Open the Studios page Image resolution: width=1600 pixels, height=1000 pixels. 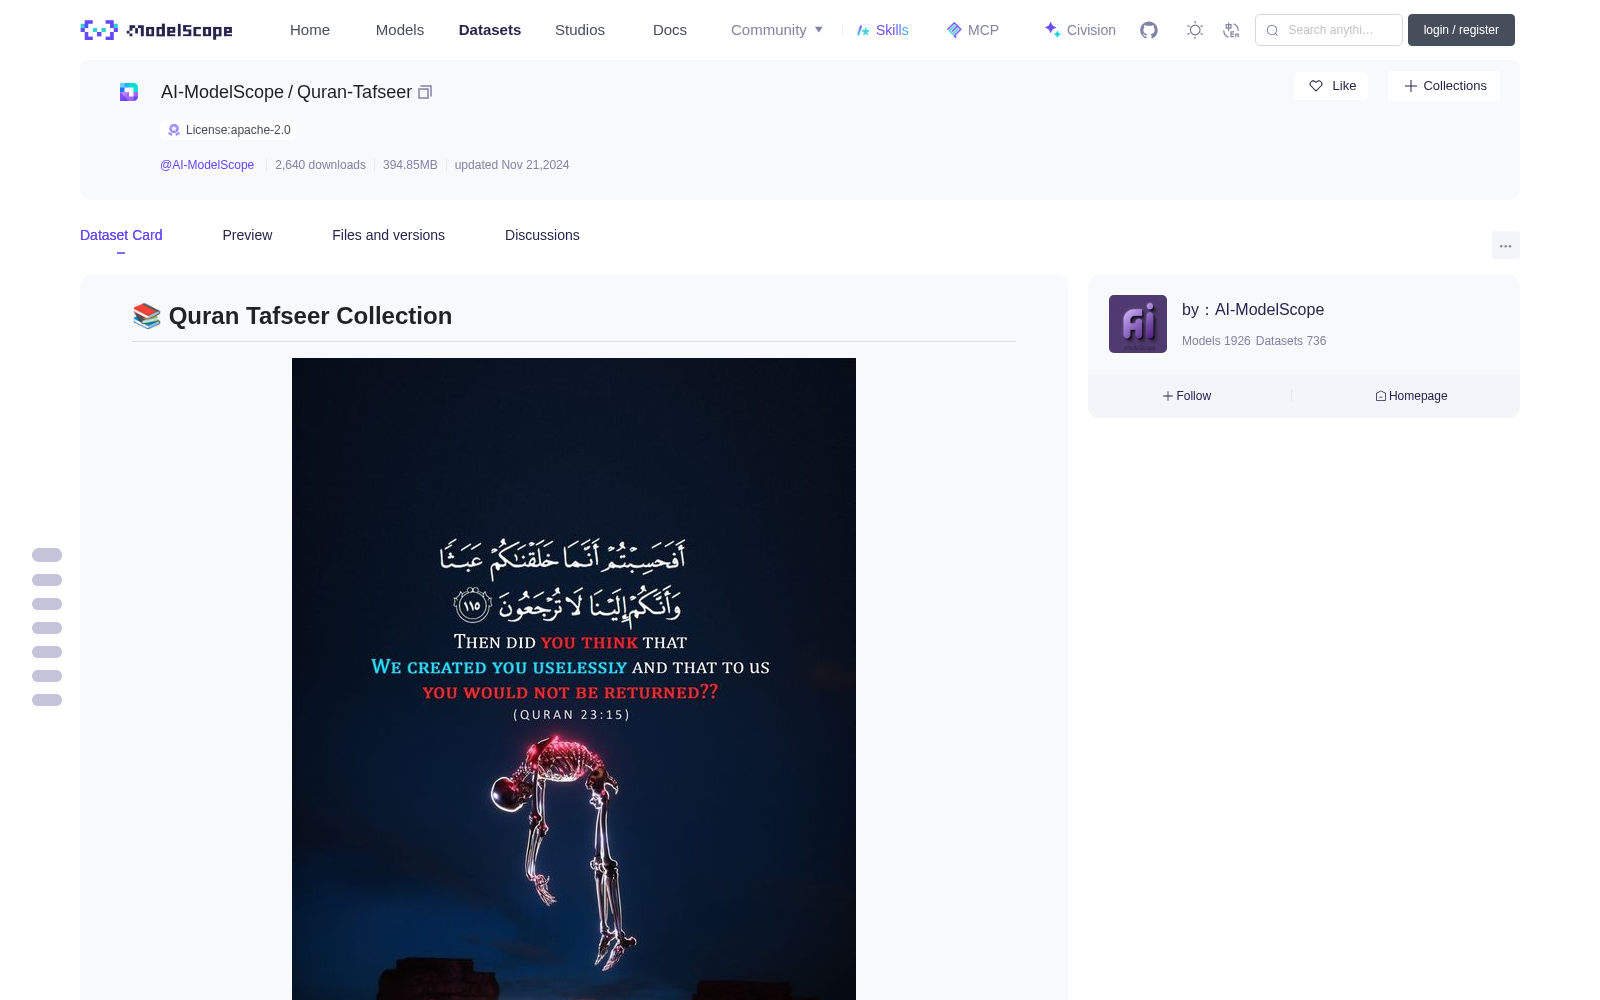(x=580, y=30)
